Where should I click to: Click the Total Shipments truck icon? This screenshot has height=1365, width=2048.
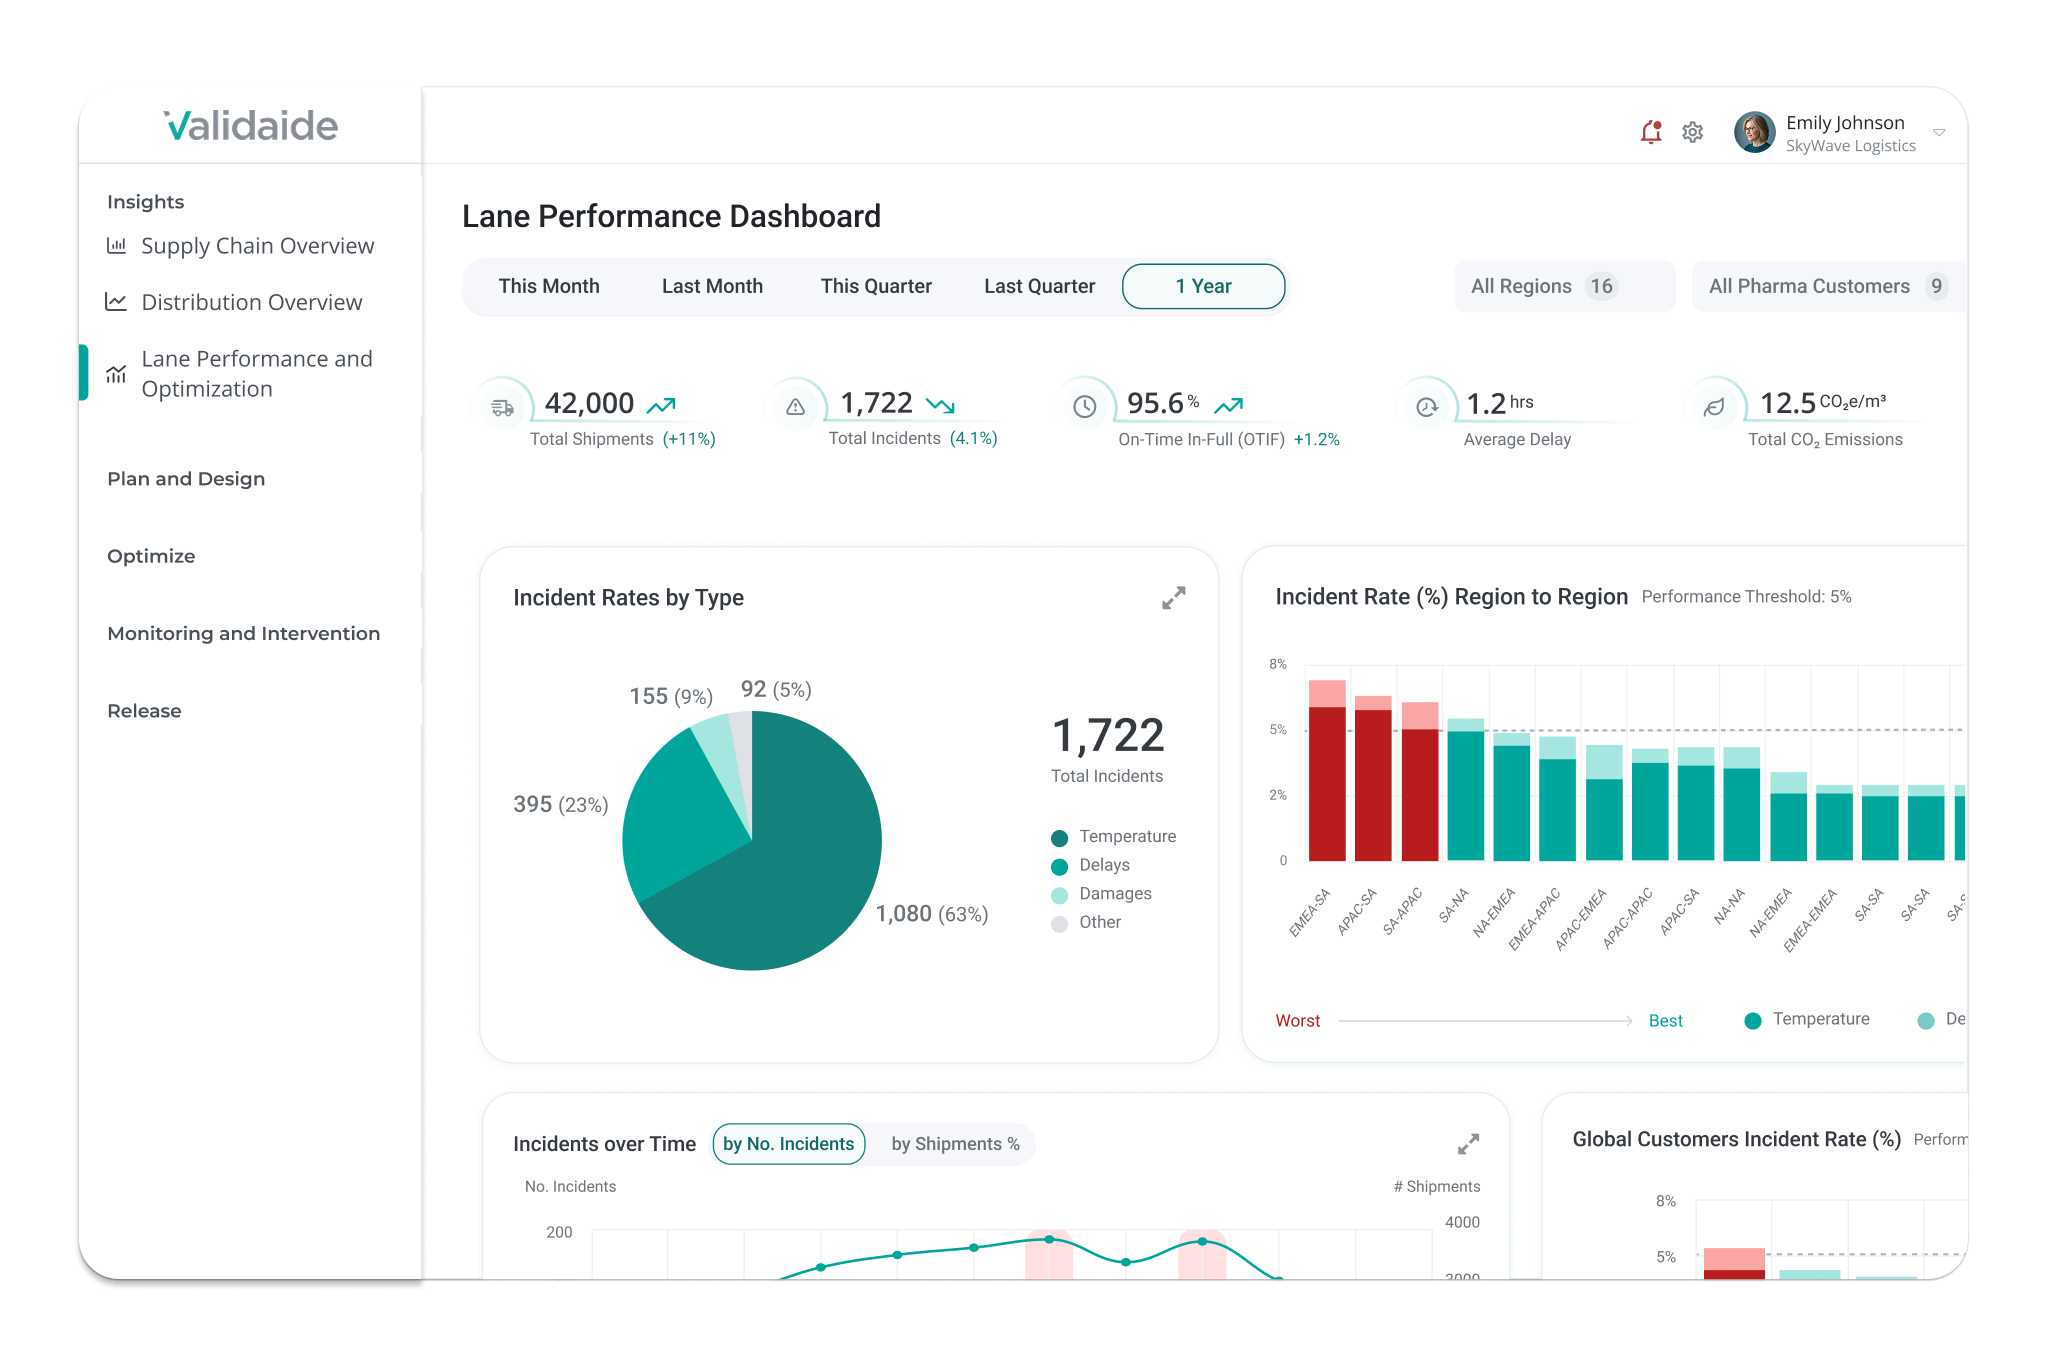503,407
